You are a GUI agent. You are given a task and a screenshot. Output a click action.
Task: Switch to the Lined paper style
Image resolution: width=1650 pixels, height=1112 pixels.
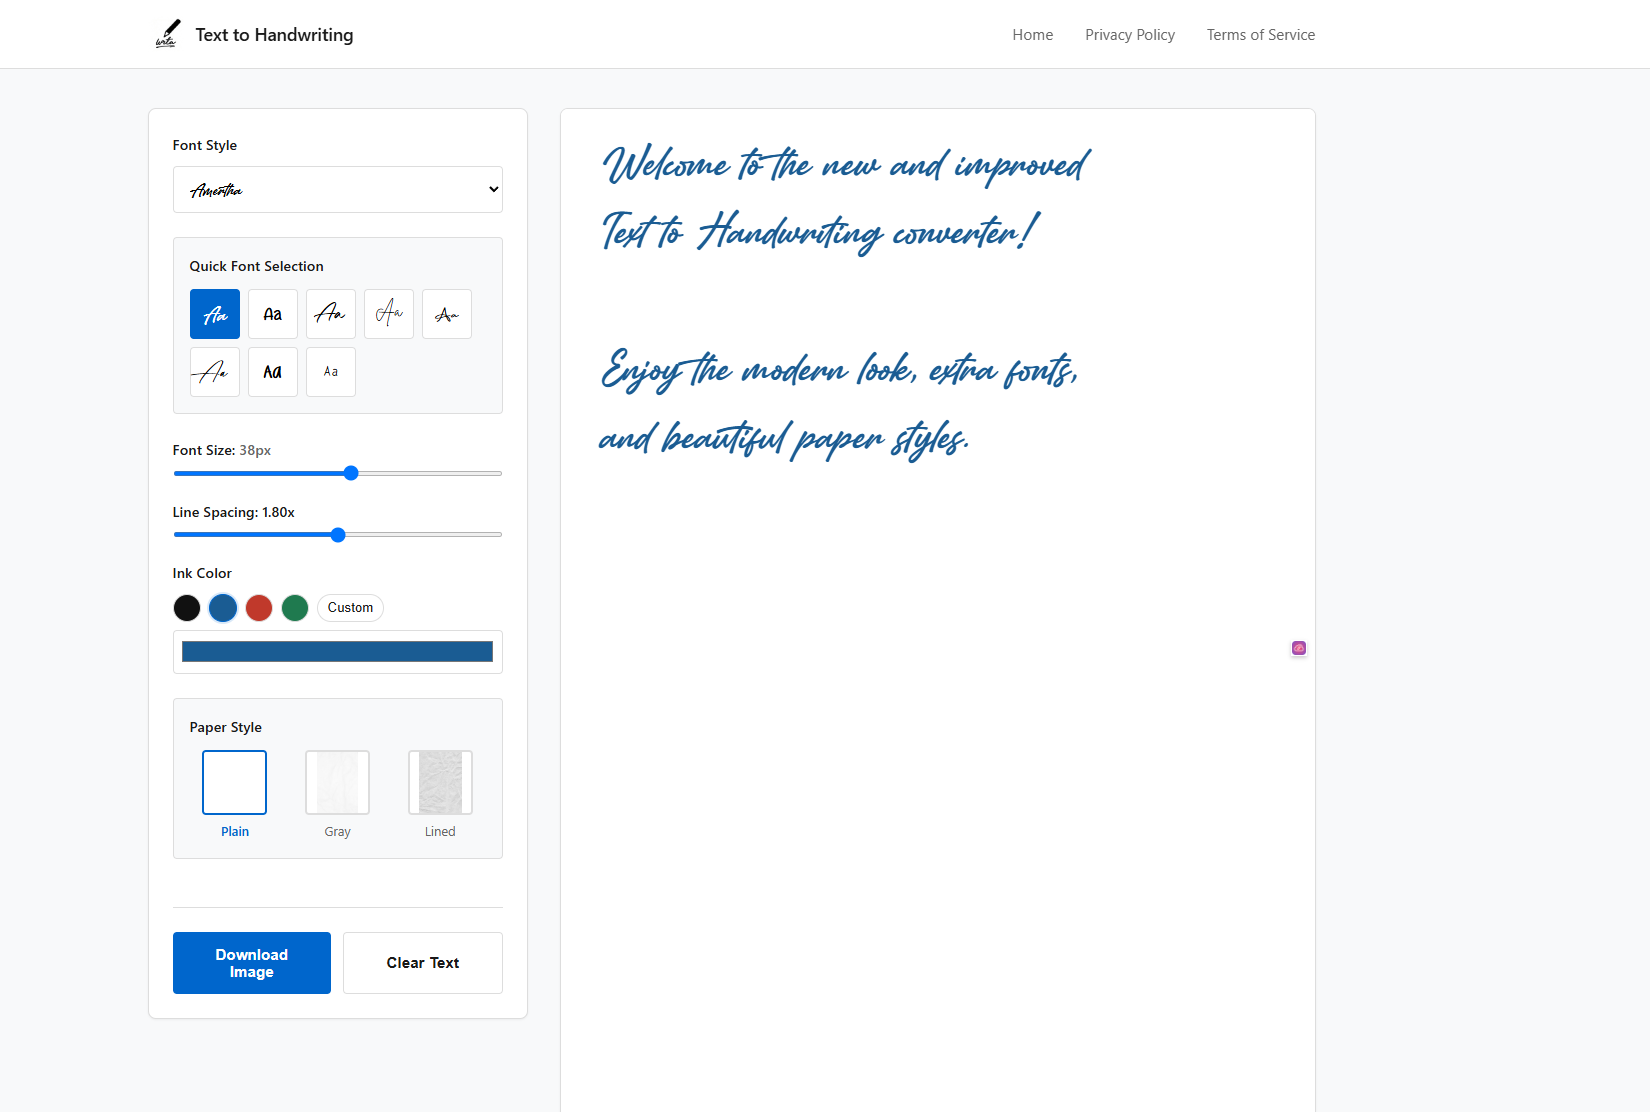[x=440, y=782]
